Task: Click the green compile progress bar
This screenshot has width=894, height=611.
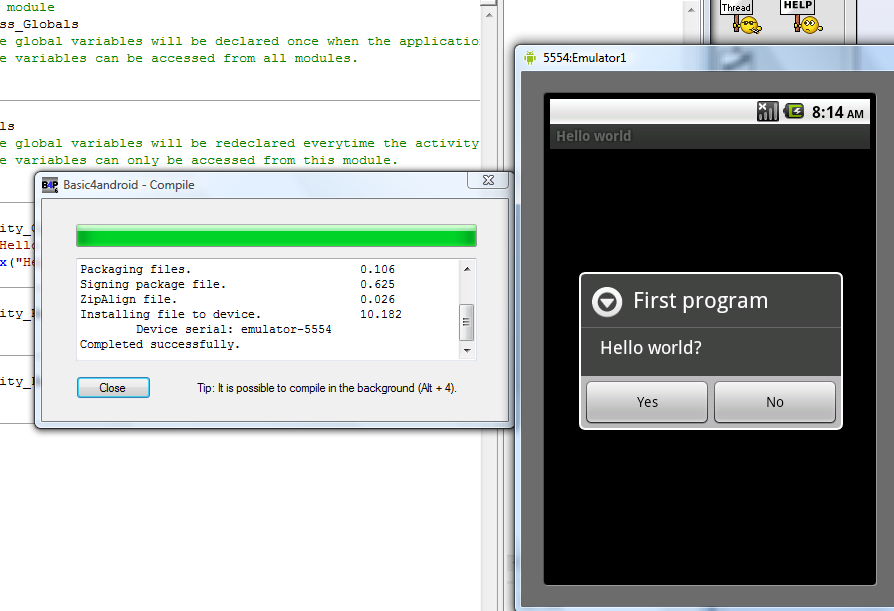Action: (277, 235)
